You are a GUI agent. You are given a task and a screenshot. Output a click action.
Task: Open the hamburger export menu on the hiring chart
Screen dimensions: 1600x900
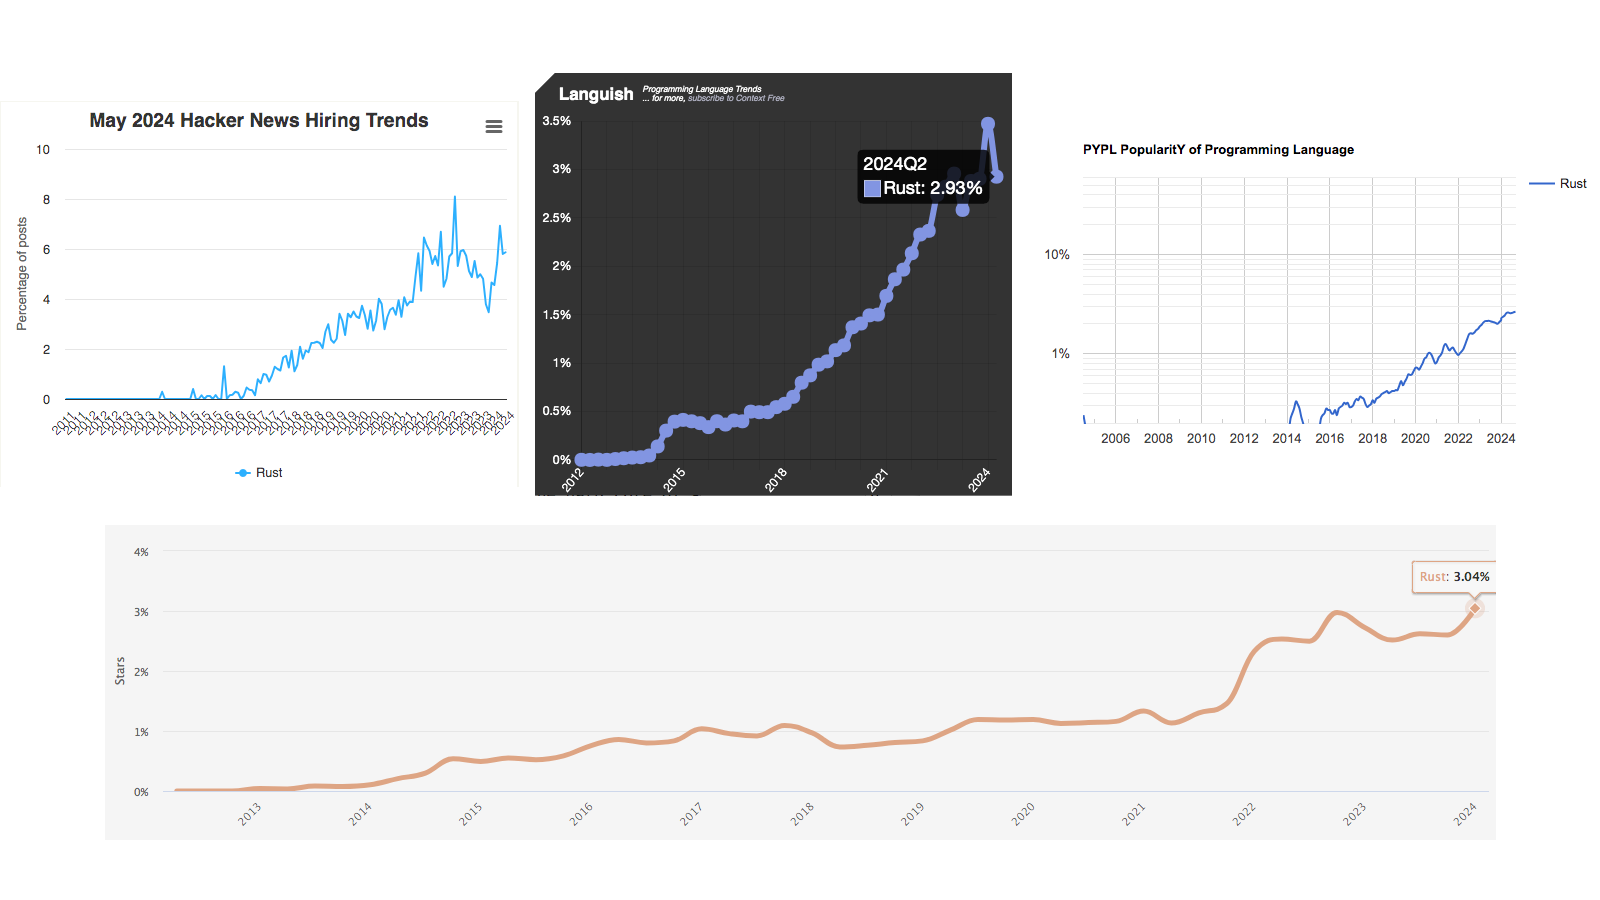[x=493, y=126]
